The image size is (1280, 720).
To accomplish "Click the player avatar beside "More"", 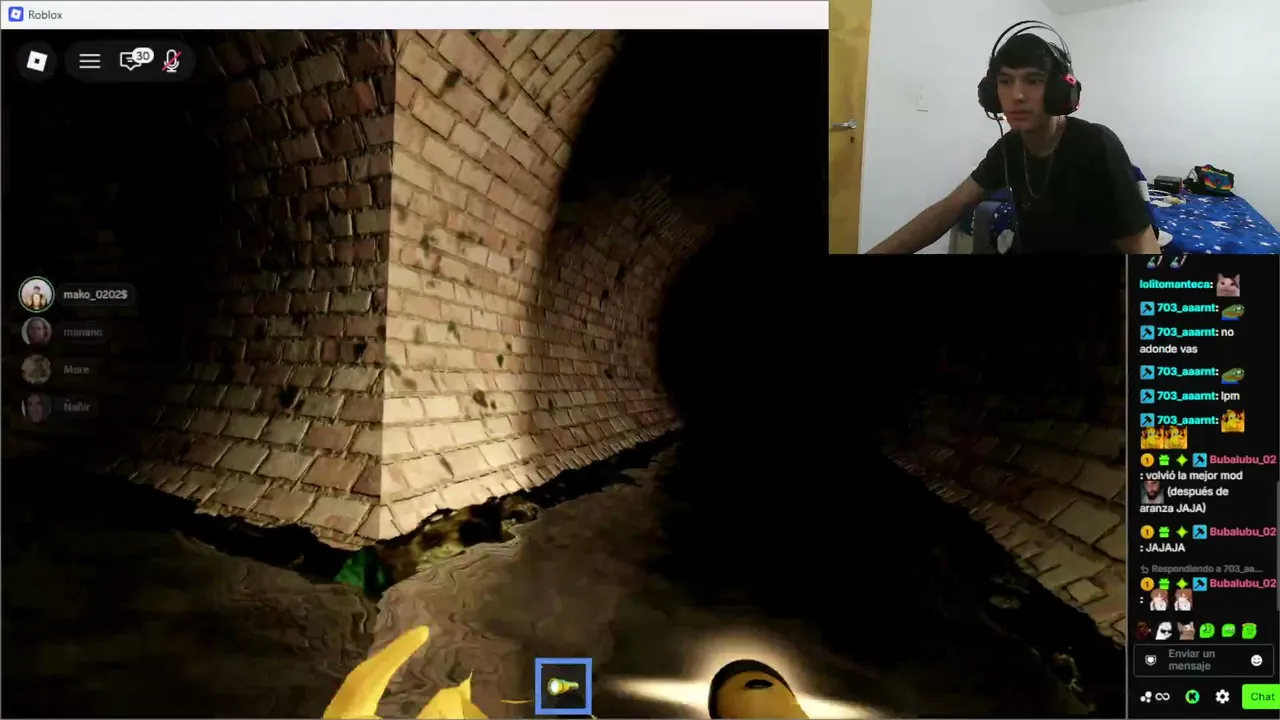I will click(36, 369).
